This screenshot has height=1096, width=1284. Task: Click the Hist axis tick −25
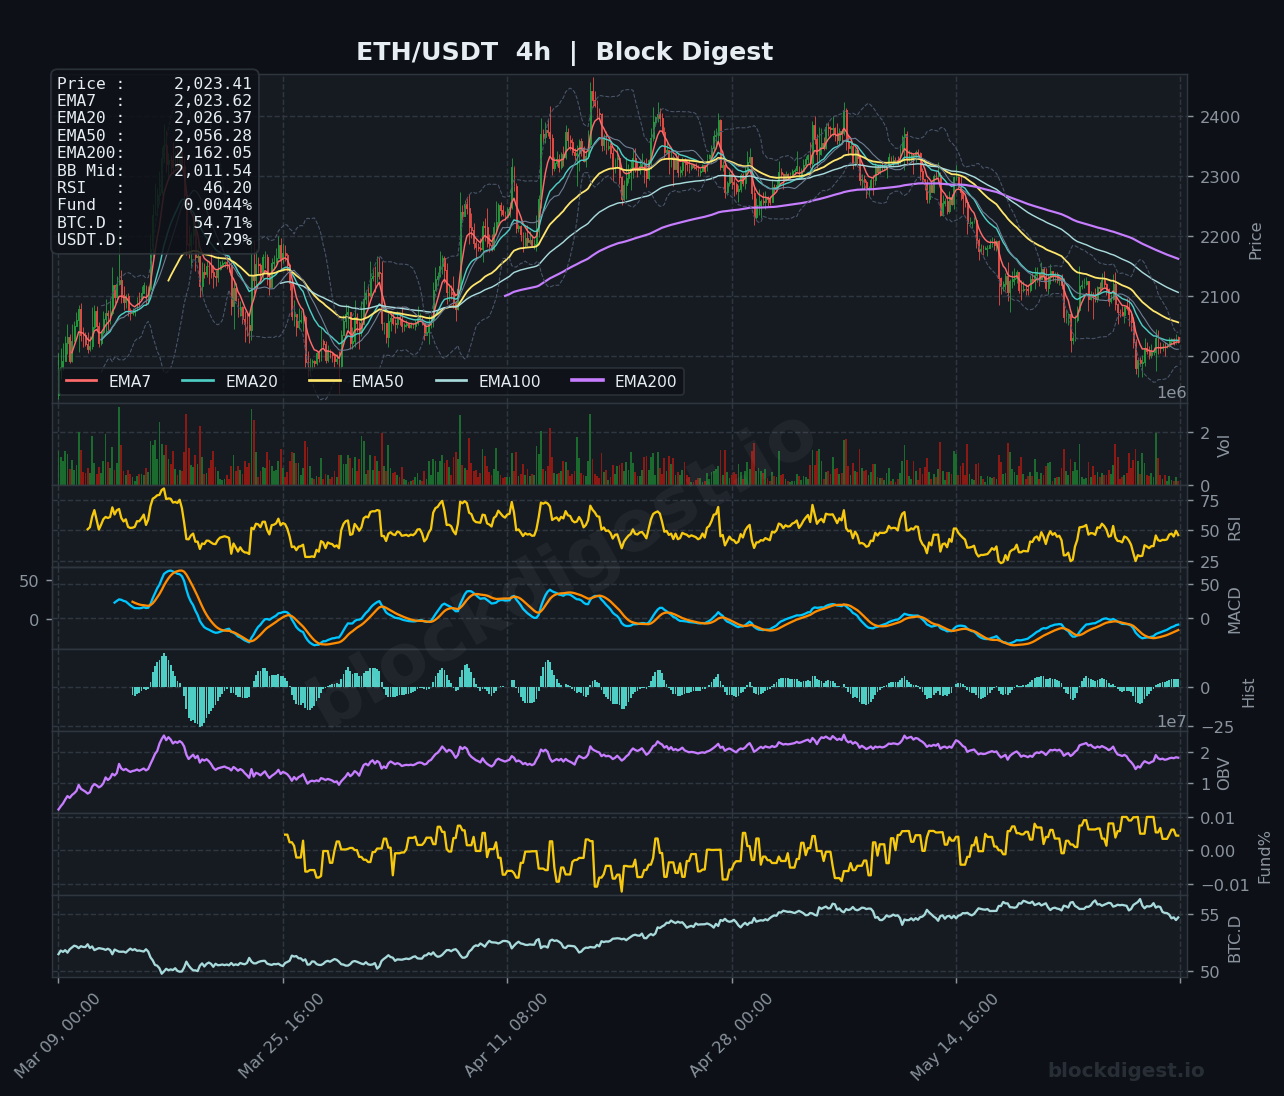(1217, 727)
